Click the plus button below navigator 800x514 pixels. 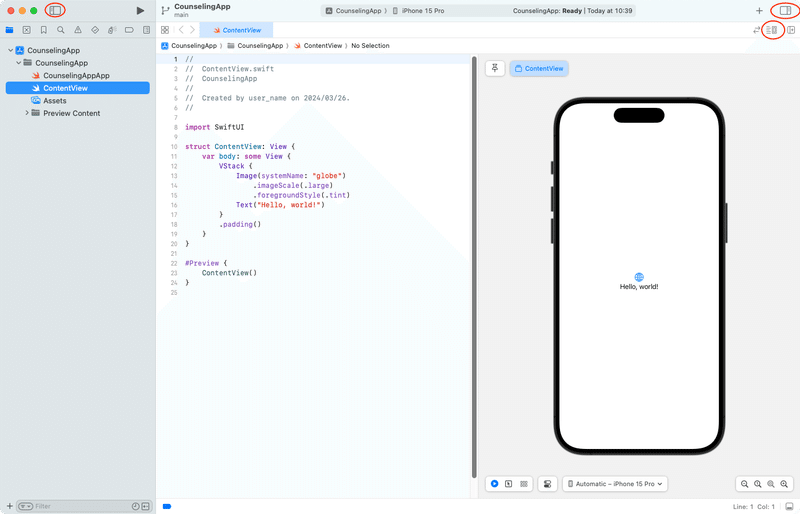click(9, 506)
